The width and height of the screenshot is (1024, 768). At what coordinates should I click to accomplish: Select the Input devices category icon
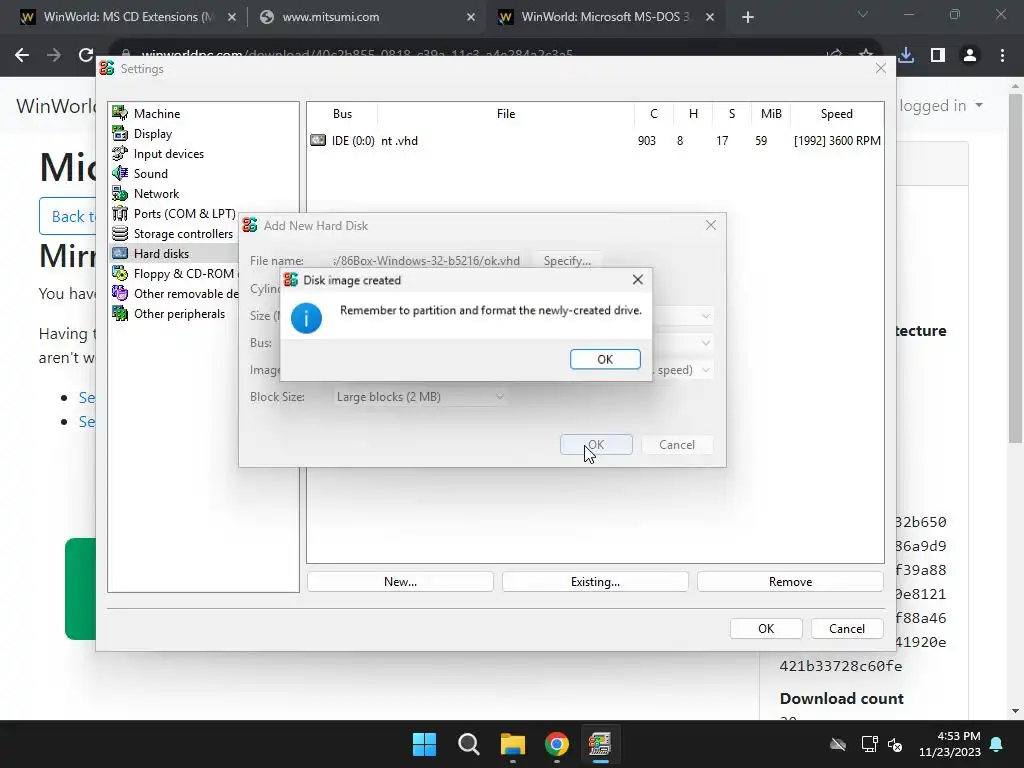click(120, 153)
